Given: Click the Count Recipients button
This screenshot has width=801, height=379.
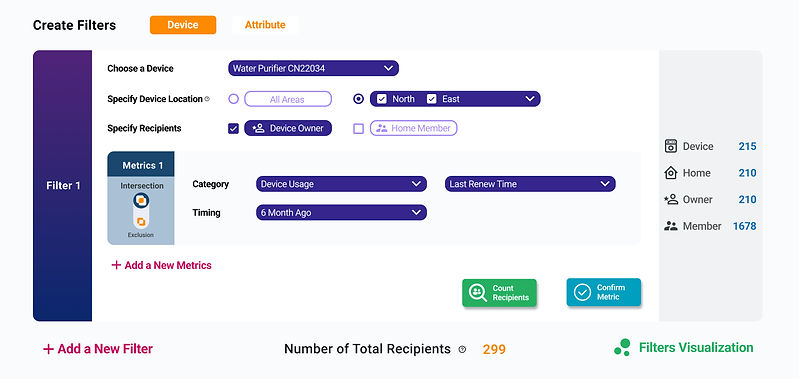Looking at the screenshot, I should tap(500, 293).
